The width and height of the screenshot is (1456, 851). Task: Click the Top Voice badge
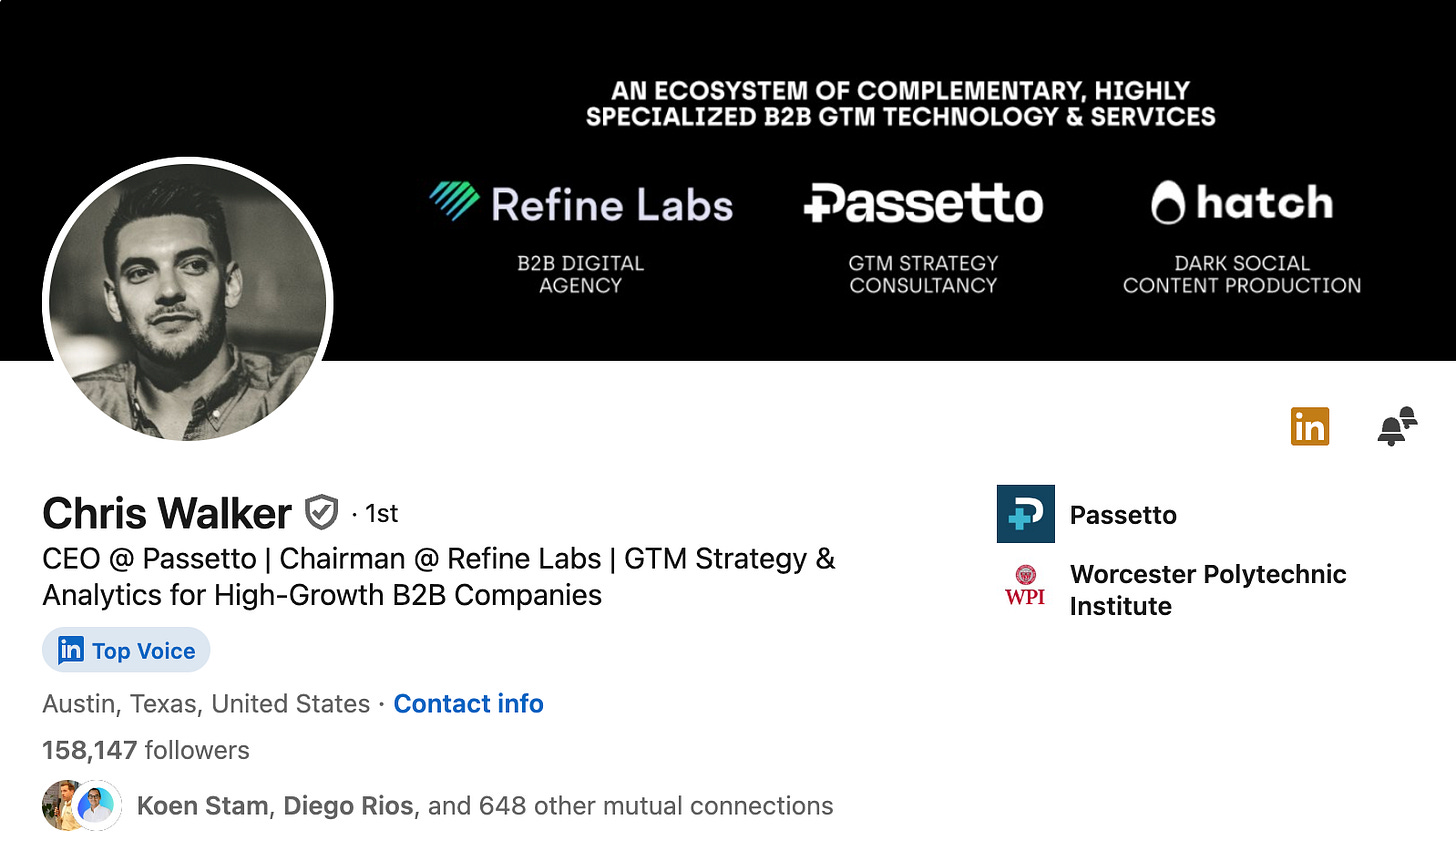tap(126, 650)
